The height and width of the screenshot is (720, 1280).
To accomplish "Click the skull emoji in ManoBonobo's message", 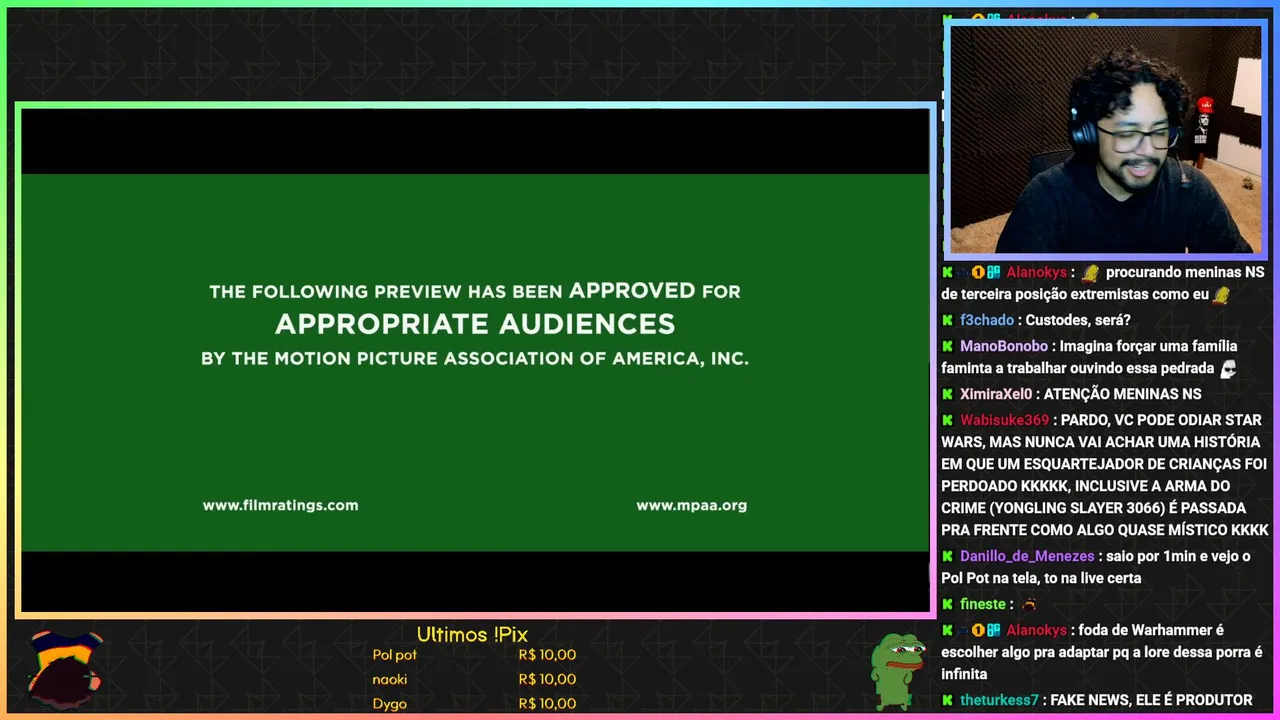I will point(1228,369).
